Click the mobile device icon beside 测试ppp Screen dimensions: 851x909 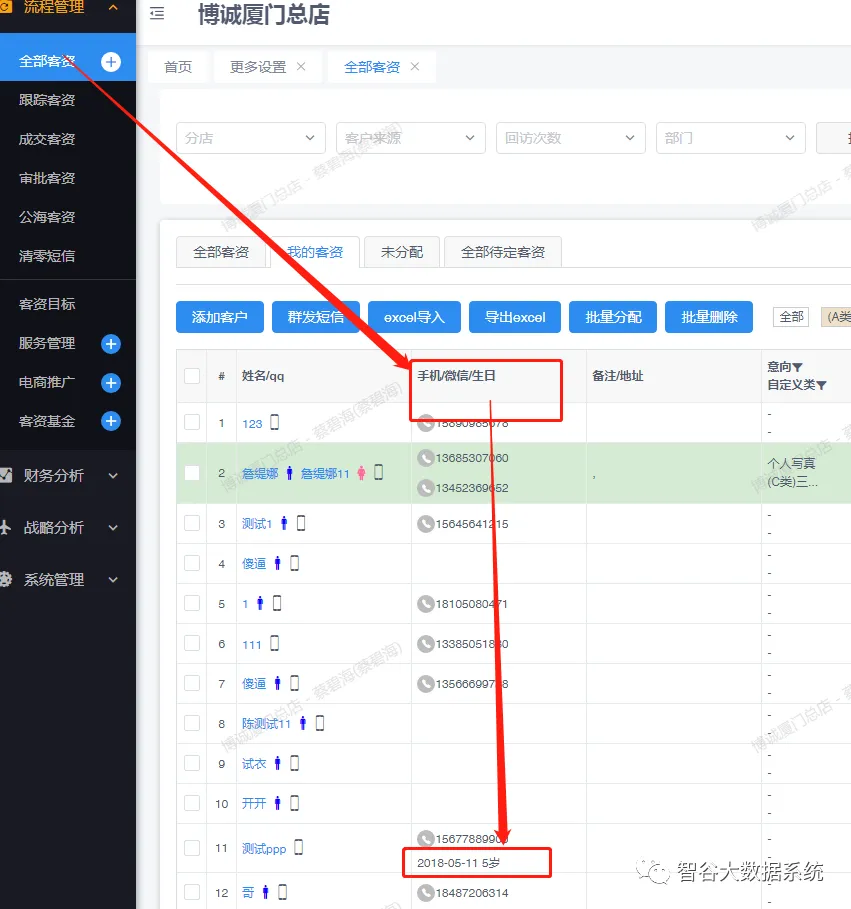tap(298, 848)
